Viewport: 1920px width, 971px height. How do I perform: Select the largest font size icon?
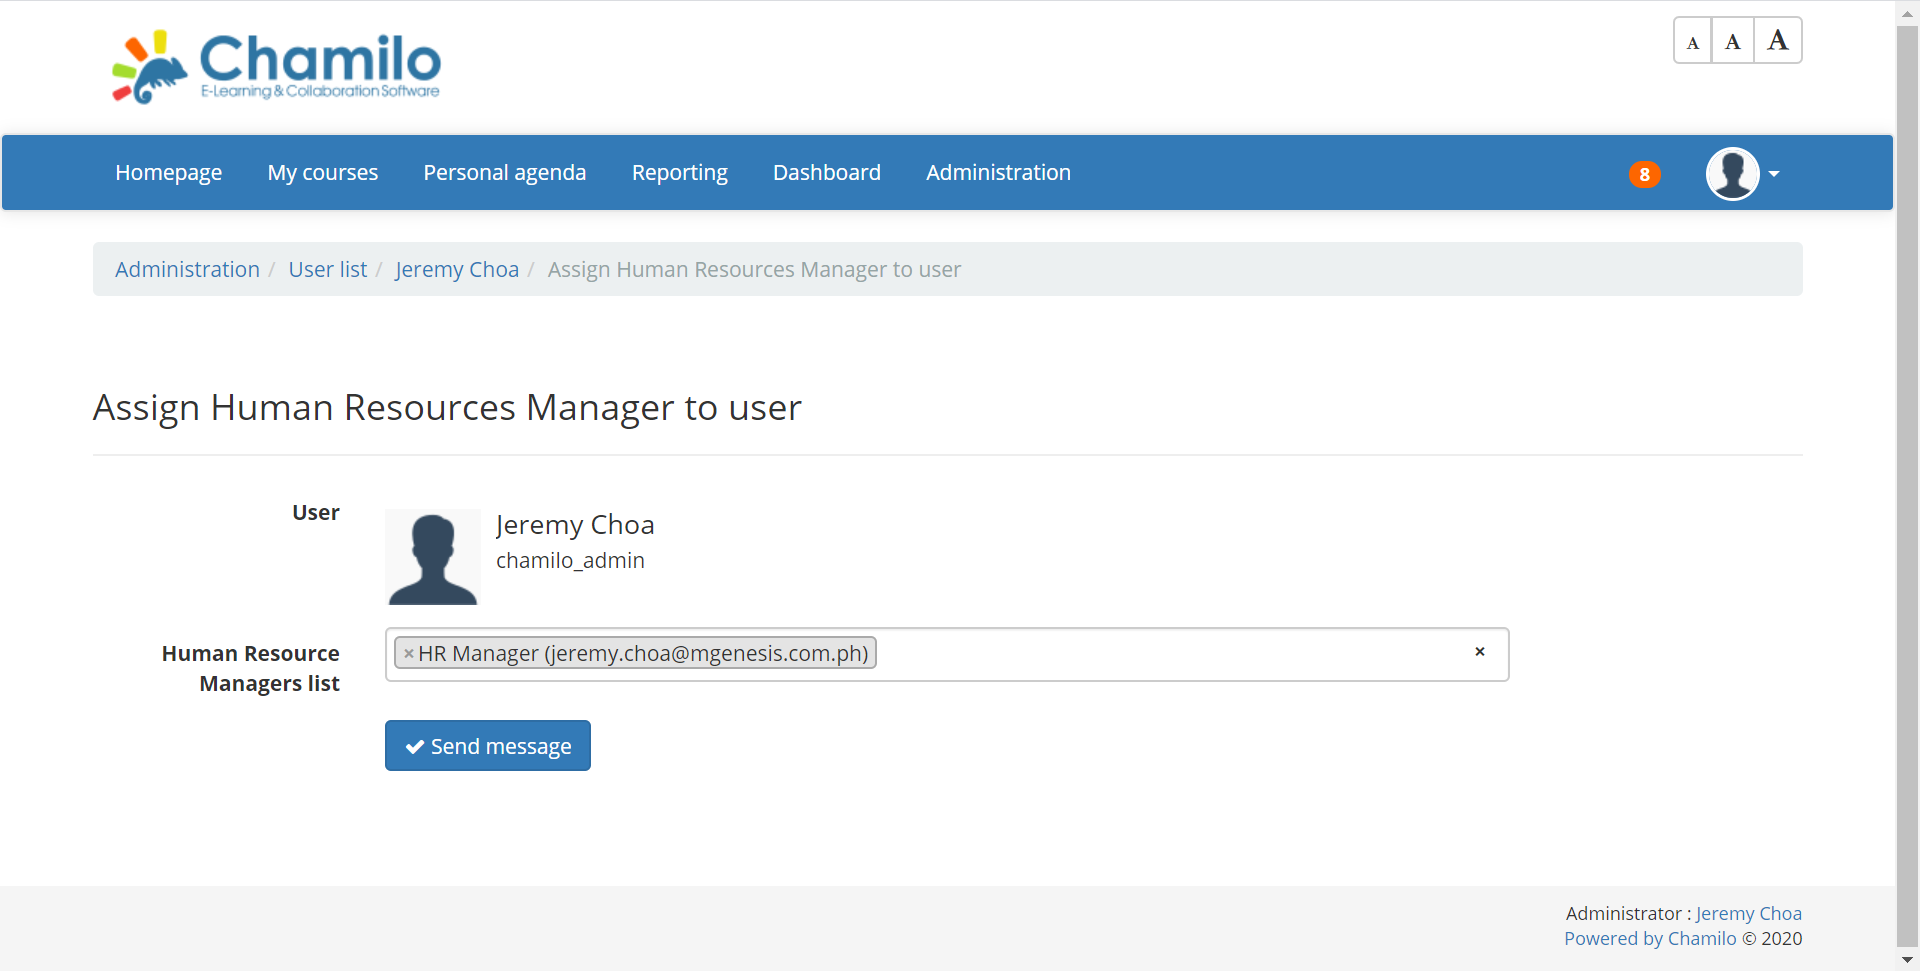1779,40
